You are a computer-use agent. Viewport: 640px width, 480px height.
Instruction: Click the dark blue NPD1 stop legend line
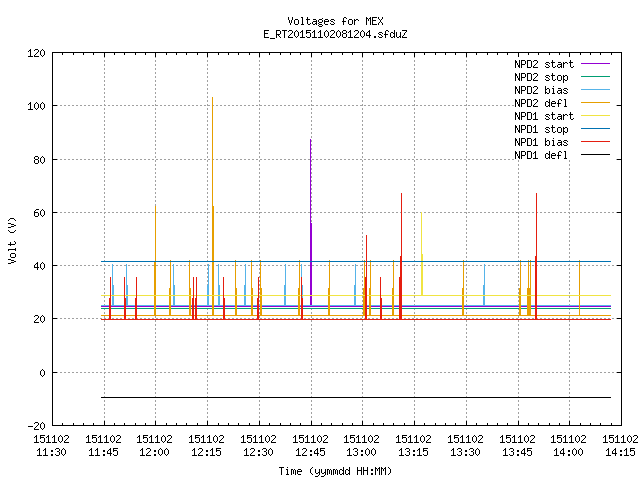[x=595, y=129]
